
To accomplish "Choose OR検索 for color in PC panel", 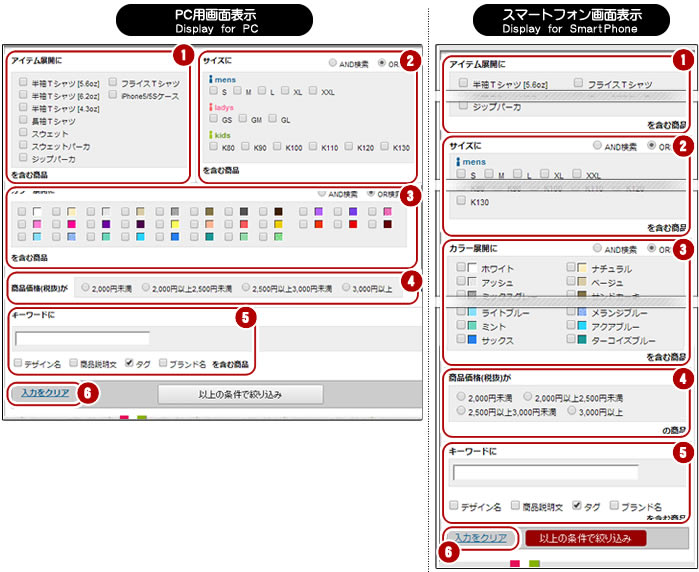I will coord(370,193).
